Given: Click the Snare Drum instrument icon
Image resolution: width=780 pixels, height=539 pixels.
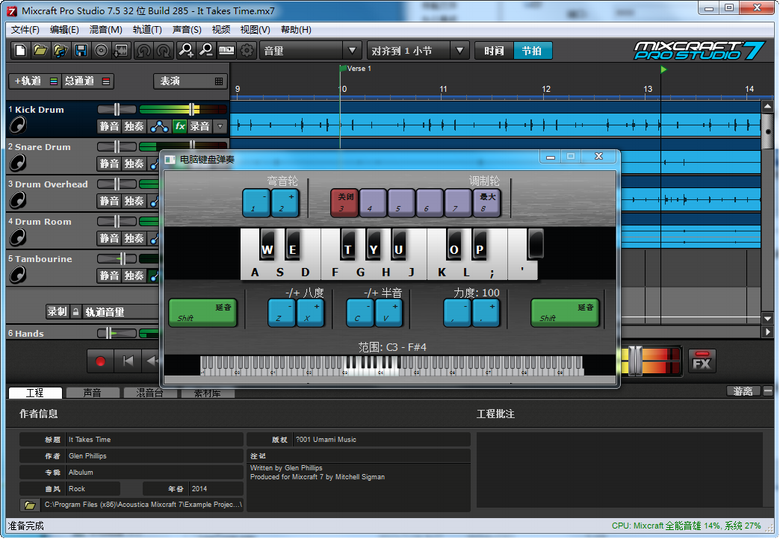Looking at the screenshot, I should (x=17, y=164).
